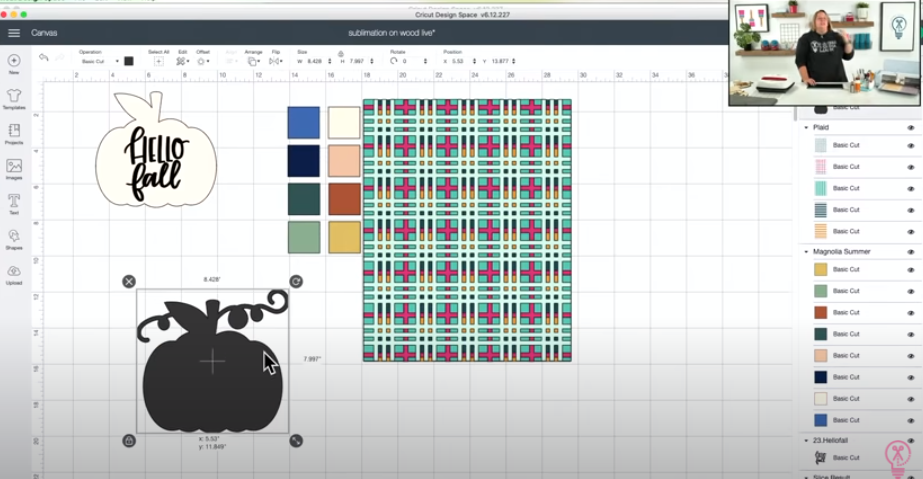
Task: Collapse the 23.Hellofall group
Action: (x=806, y=440)
